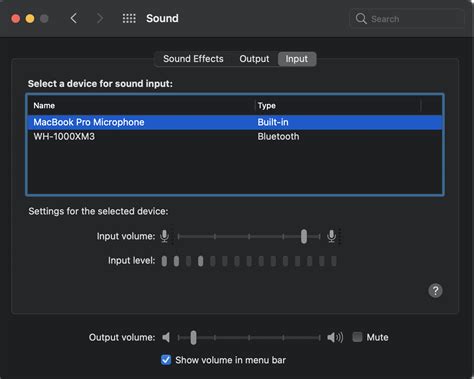Click the Input volume slider handle
Viewport: 474px width, 379px height.
[304, 236]
